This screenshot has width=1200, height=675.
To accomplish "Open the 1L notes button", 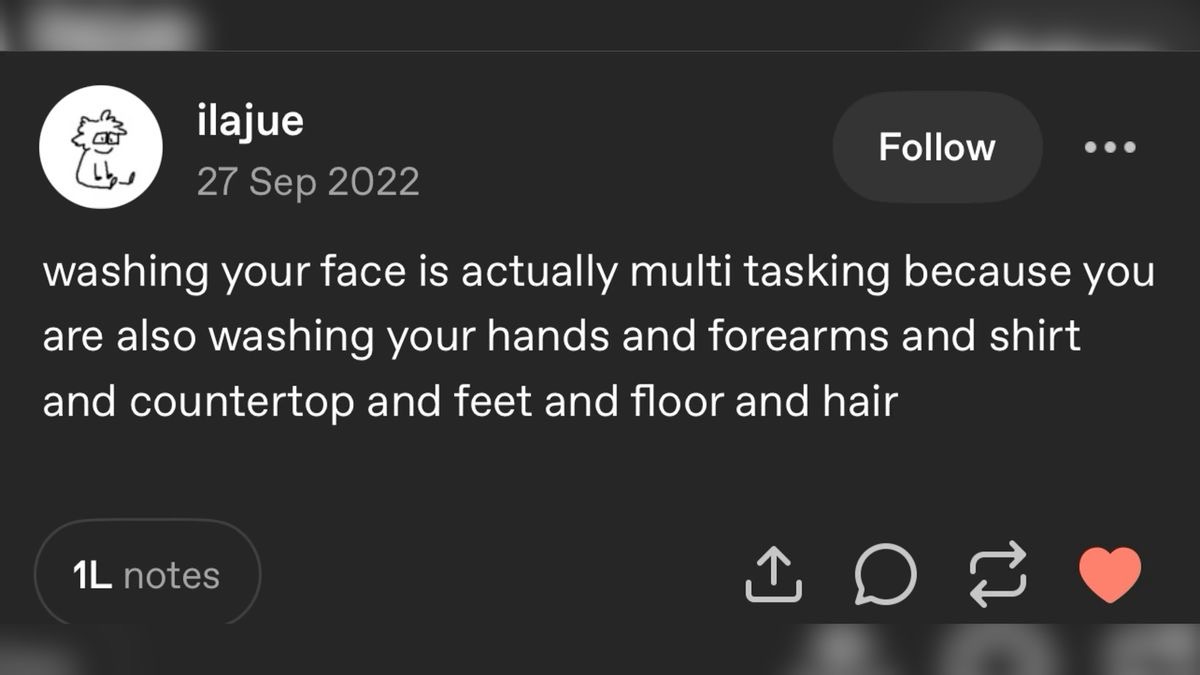I will tap(147, 575).
